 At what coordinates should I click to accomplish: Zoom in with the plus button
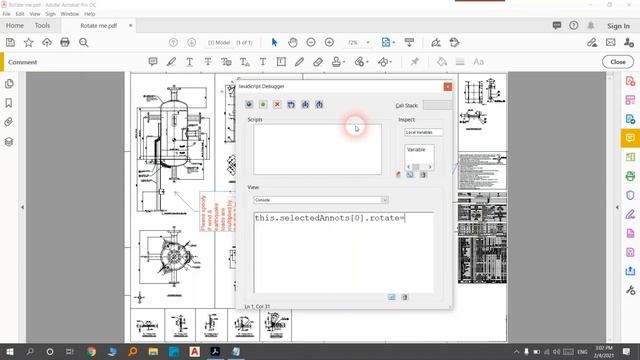[x=329, y=42]
